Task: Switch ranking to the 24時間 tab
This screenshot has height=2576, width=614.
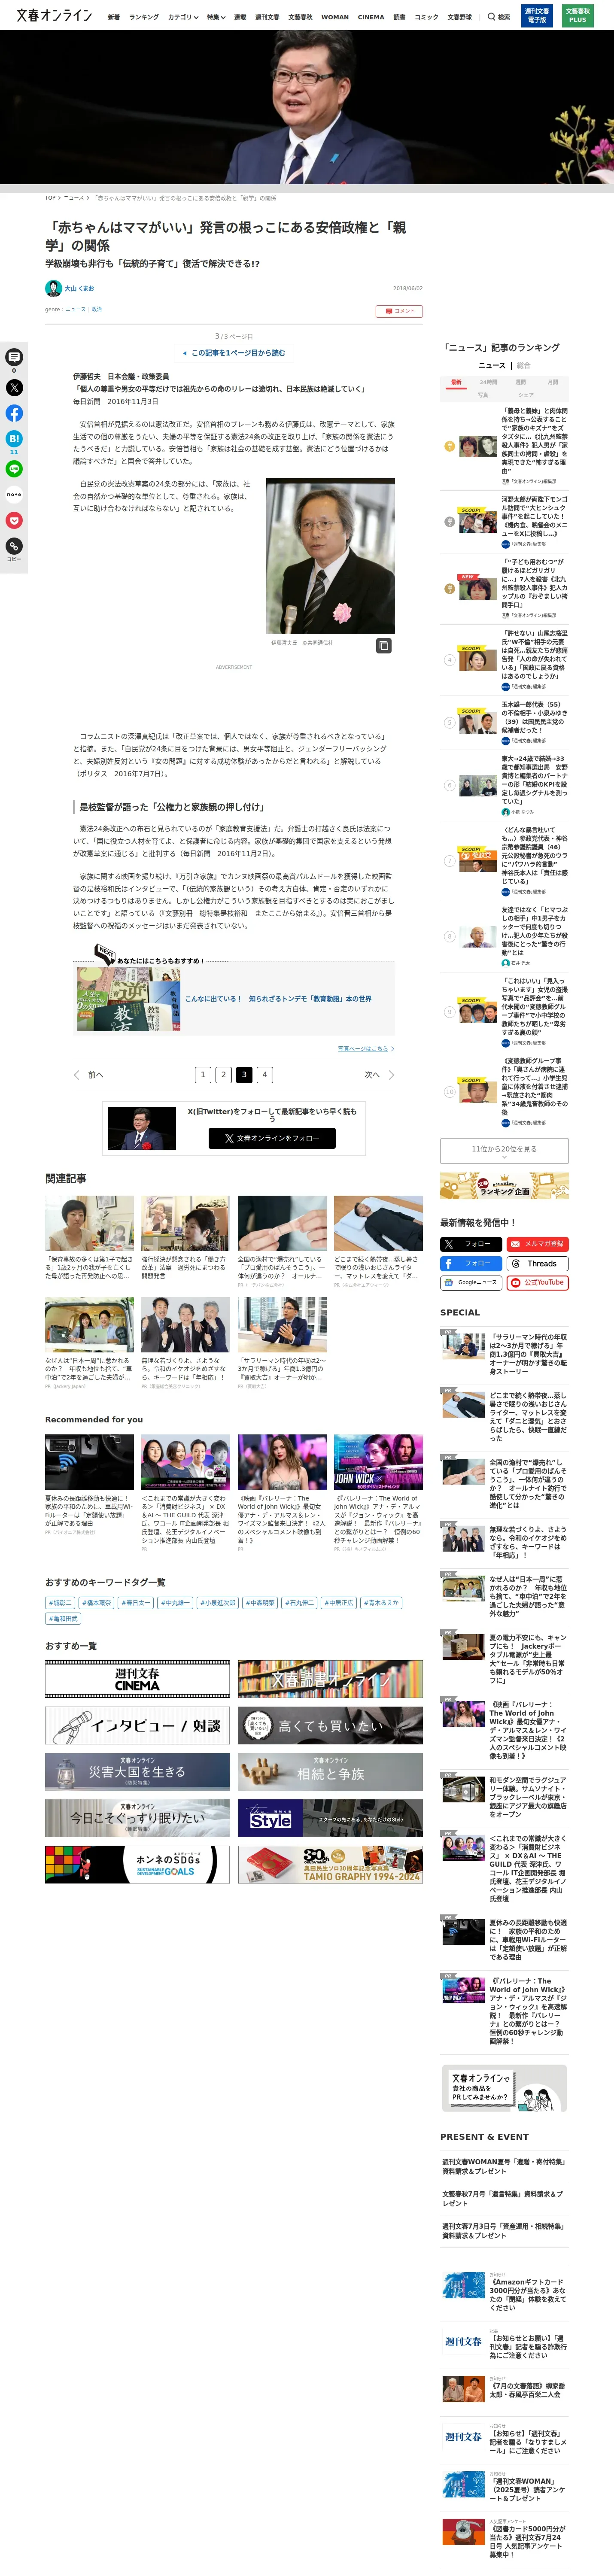Action: coord(488,382)
